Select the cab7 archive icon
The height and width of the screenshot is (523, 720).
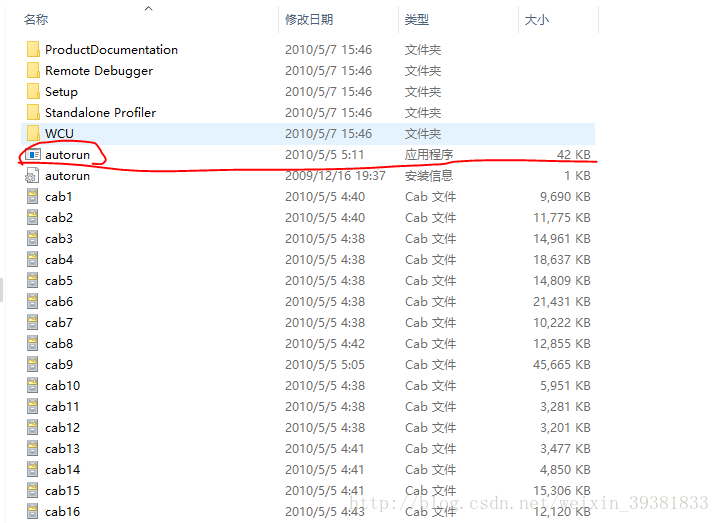click(33, 323)
